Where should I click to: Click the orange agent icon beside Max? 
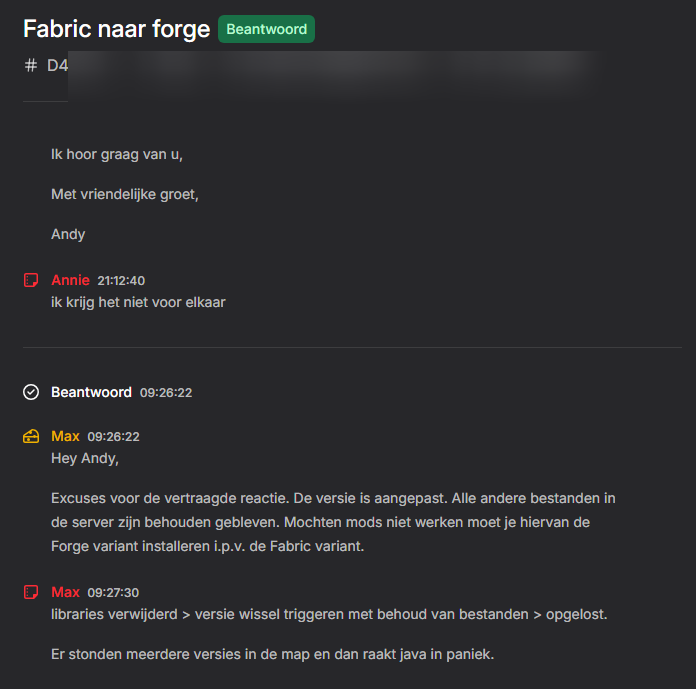pyautogui.click(x=31, y=436)
